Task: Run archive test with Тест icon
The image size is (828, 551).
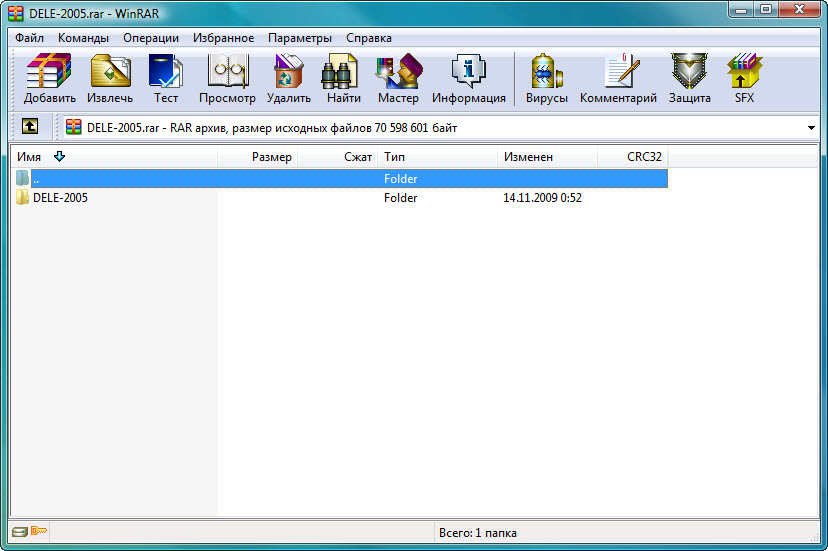Action: tap(166, 71)
